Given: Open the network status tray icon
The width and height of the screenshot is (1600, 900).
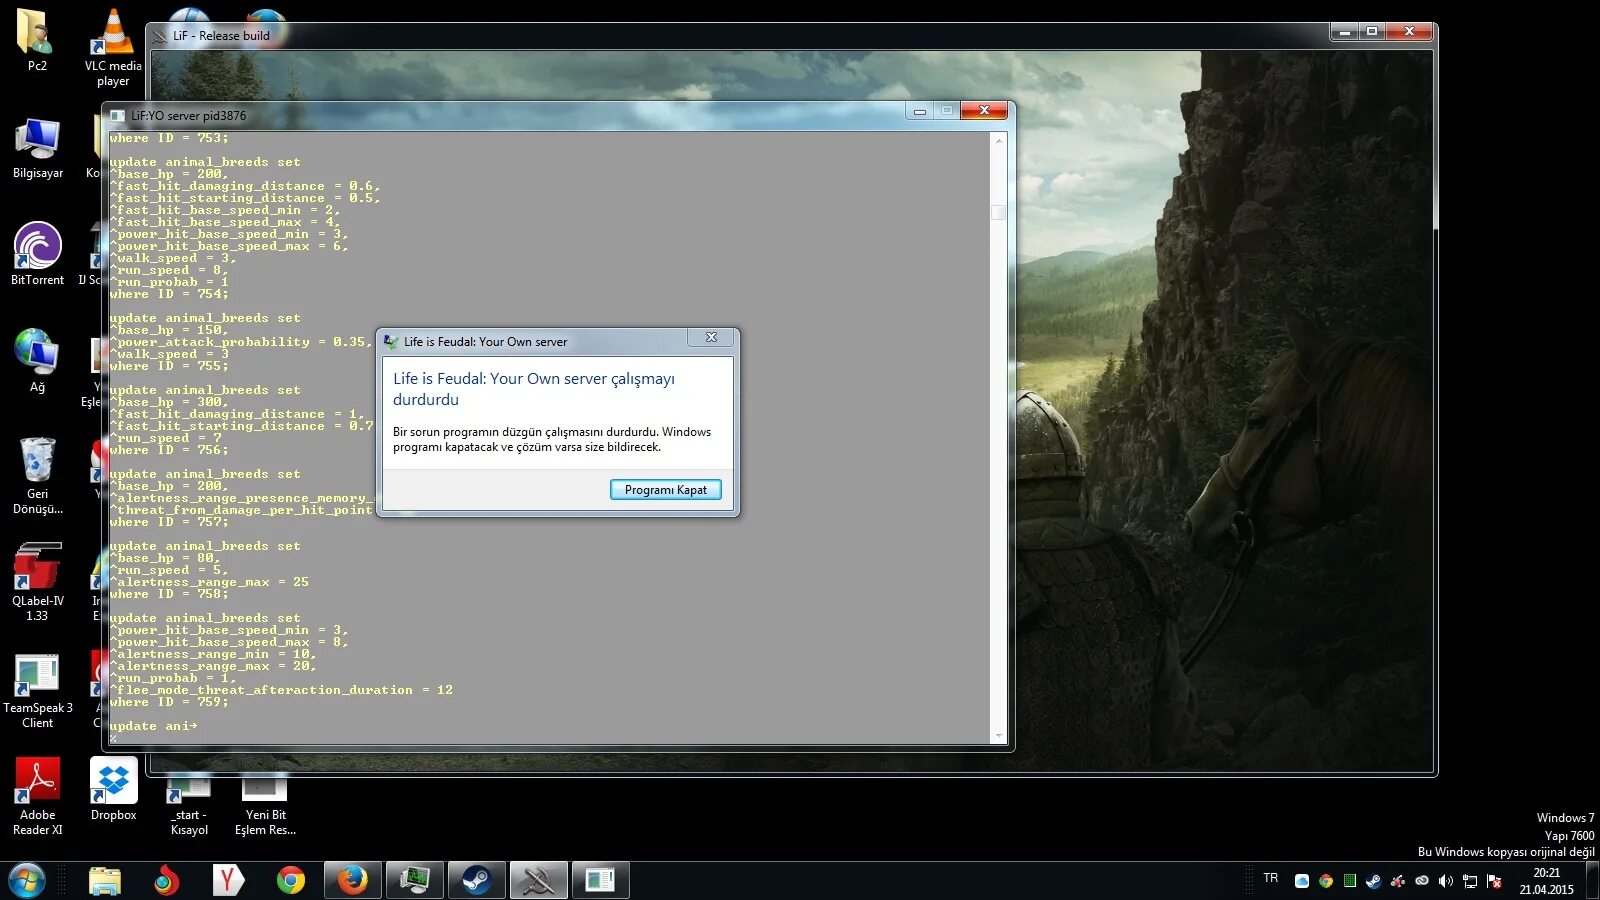Looking at the screenshot, I should [1470, 881].
